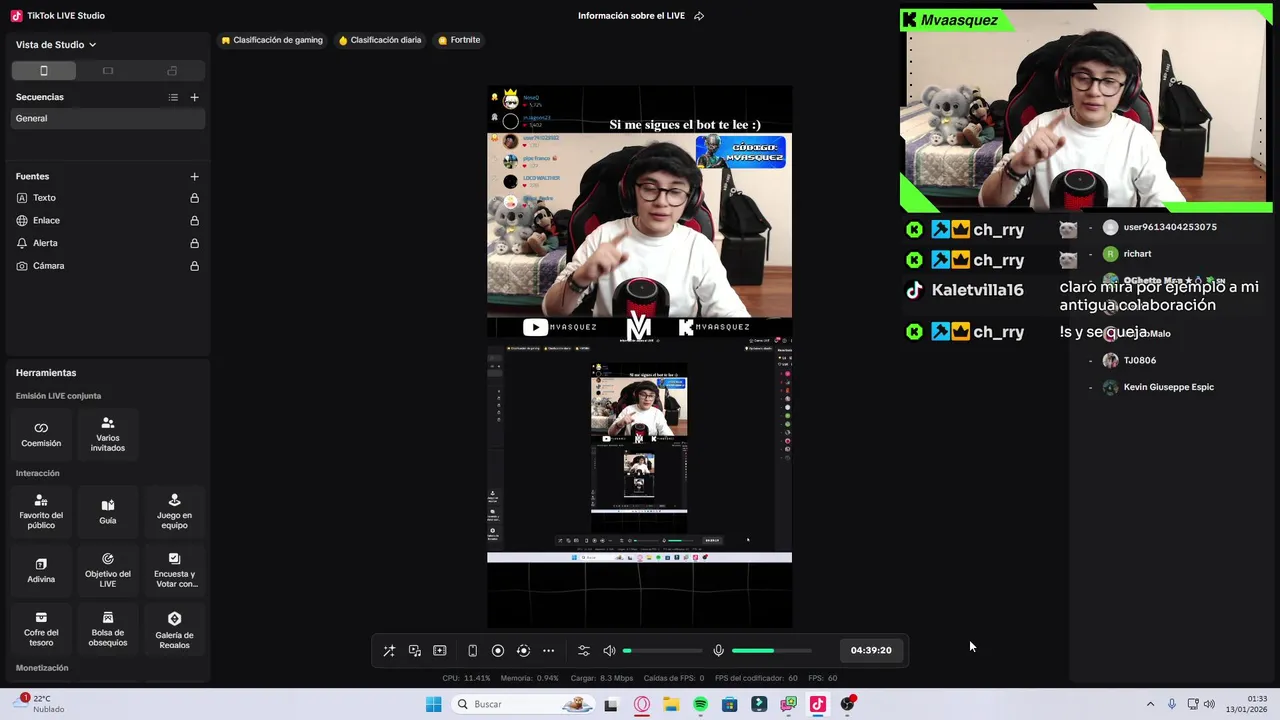The image size is (1280, 720).
Task: Click user Kevin Giuseppe Espic in viewer list
Action: click(x=1168, y=387)
